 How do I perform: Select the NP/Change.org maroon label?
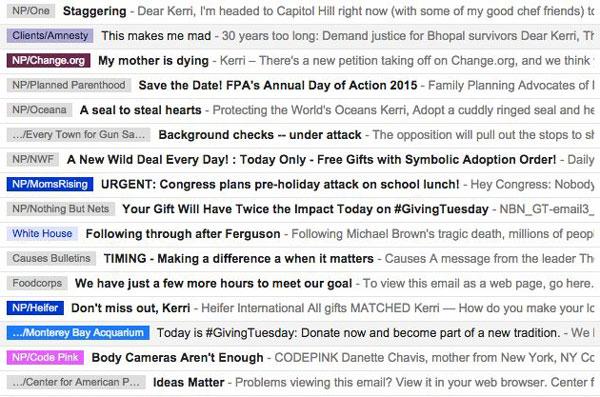point(48,60)
